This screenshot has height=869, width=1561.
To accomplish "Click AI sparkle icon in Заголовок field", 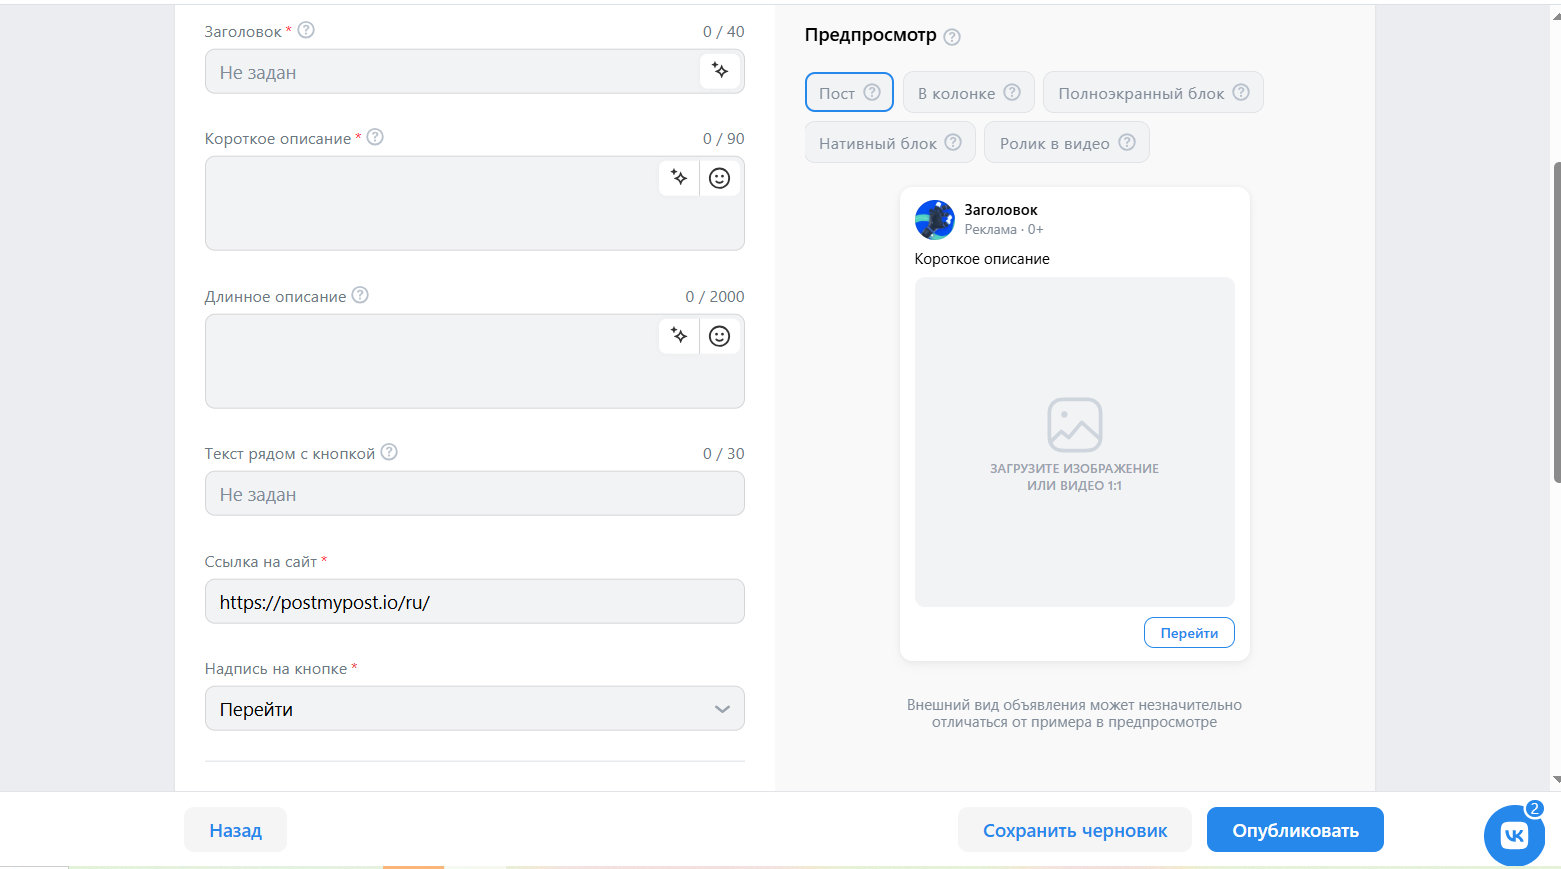I will tap(719, 71).
